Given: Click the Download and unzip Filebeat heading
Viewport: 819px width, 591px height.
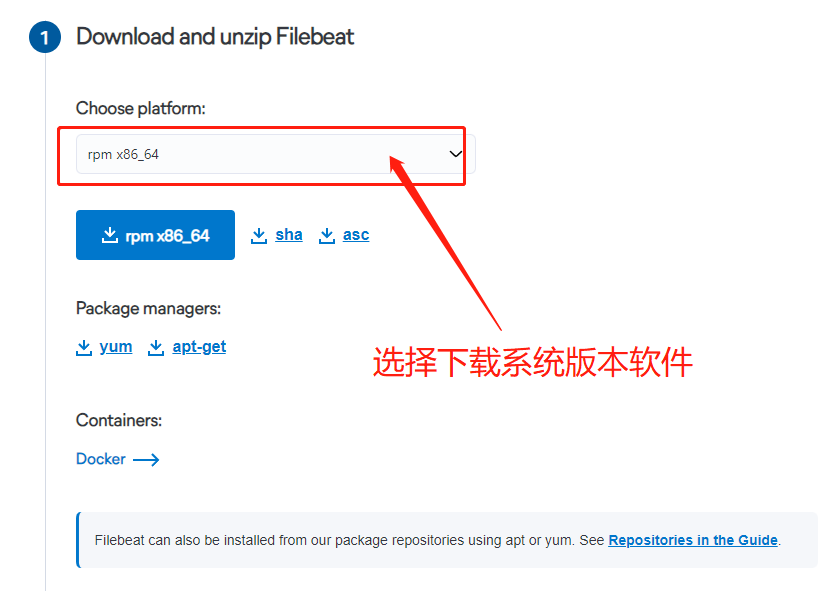Looking at the screenshot, I should click(215, 37).
